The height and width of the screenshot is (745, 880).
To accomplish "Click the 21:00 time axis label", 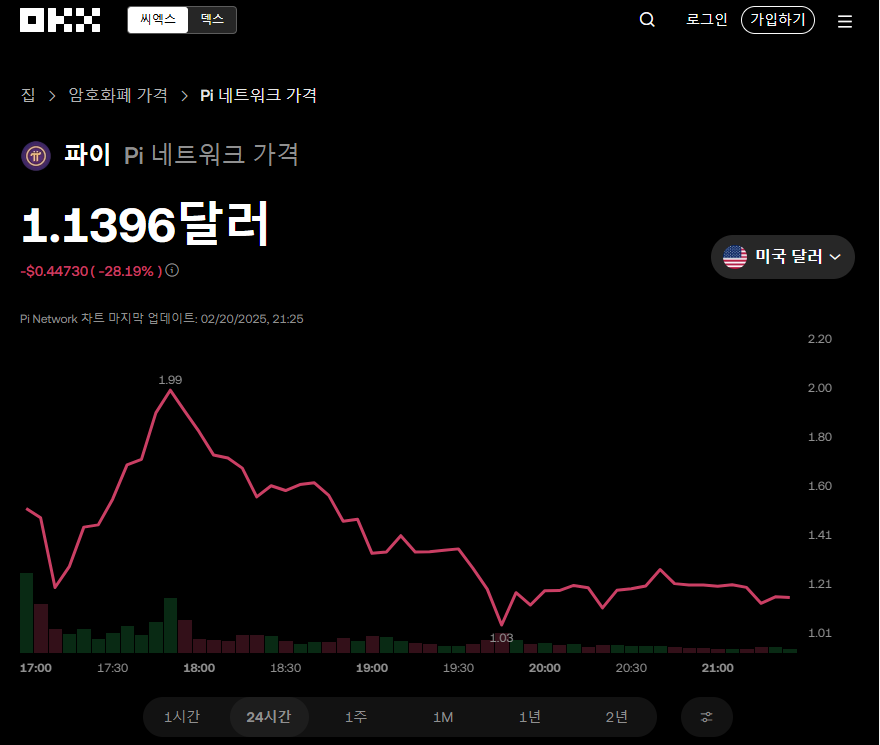I will [x=718, y=668].
